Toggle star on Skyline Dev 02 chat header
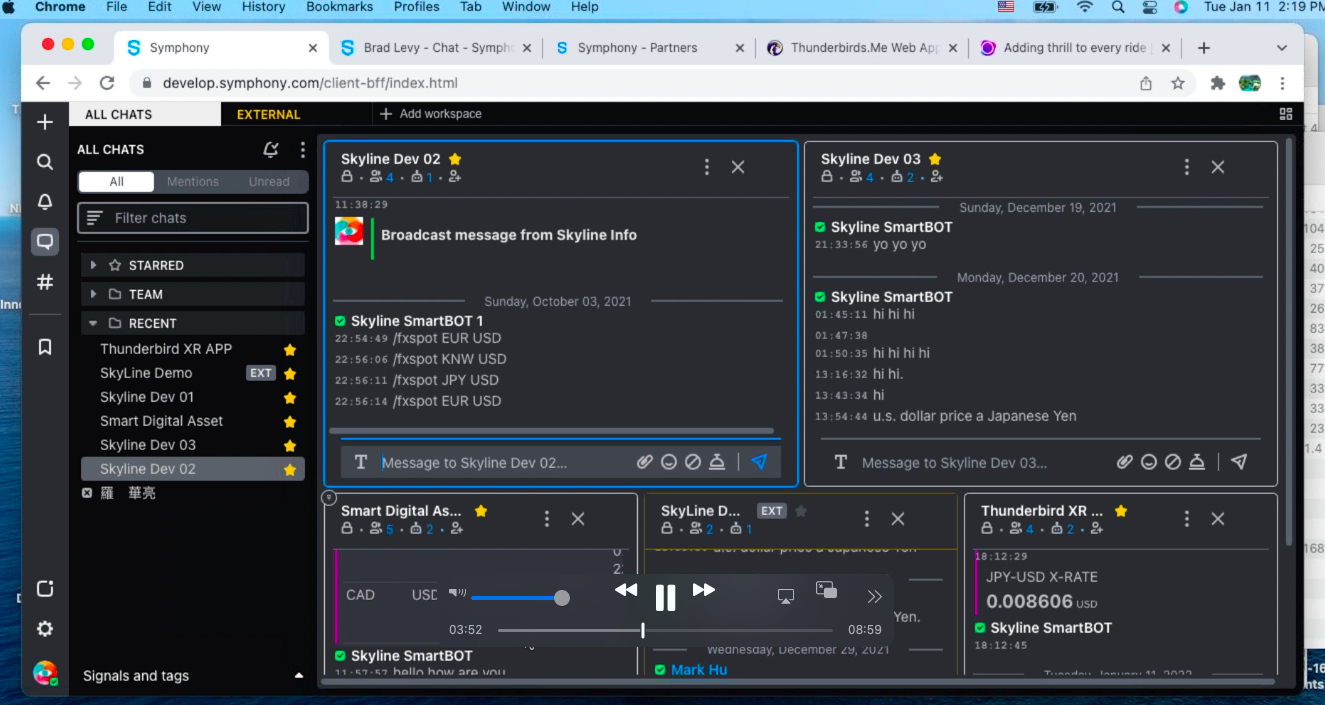The height and width of the screenshot is (705, 1325). tap(455, 159)
